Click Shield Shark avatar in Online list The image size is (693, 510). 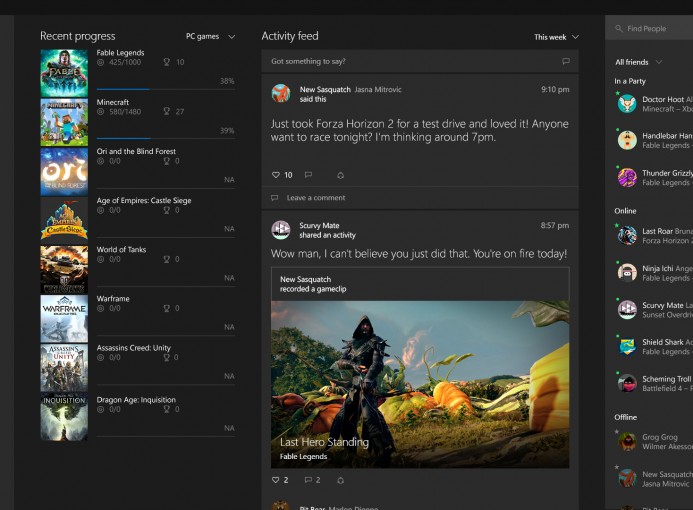(x=627, y=346)
